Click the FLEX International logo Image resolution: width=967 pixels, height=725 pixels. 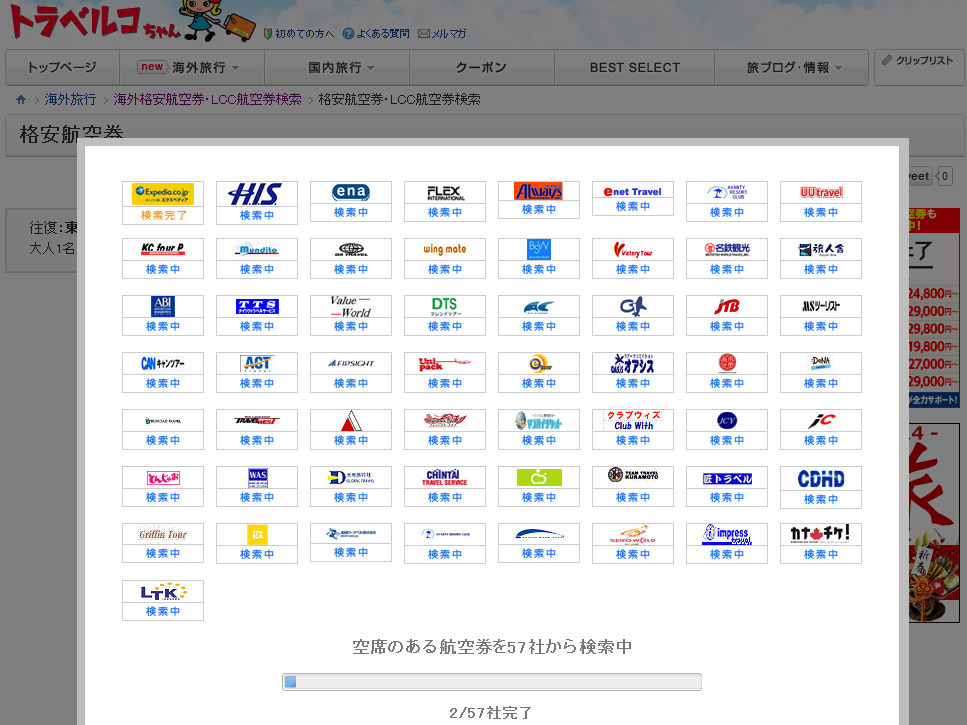pos(445,192)
